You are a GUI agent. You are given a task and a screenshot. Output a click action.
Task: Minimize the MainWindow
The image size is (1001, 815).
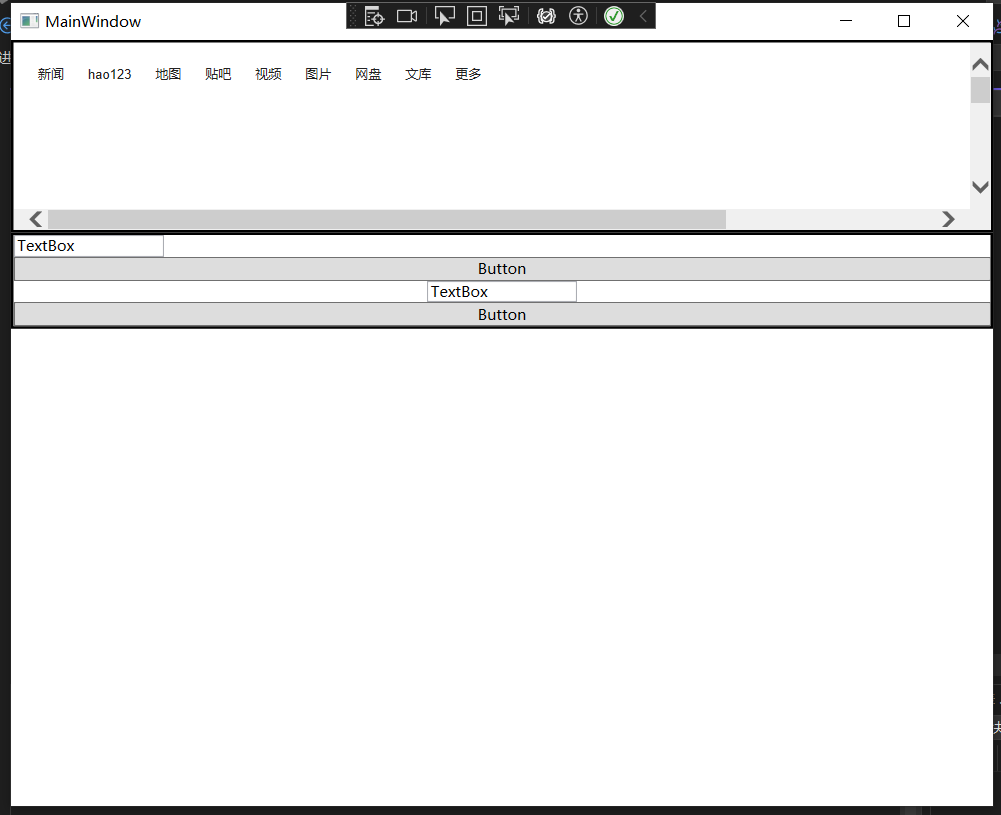click(846, 21)
